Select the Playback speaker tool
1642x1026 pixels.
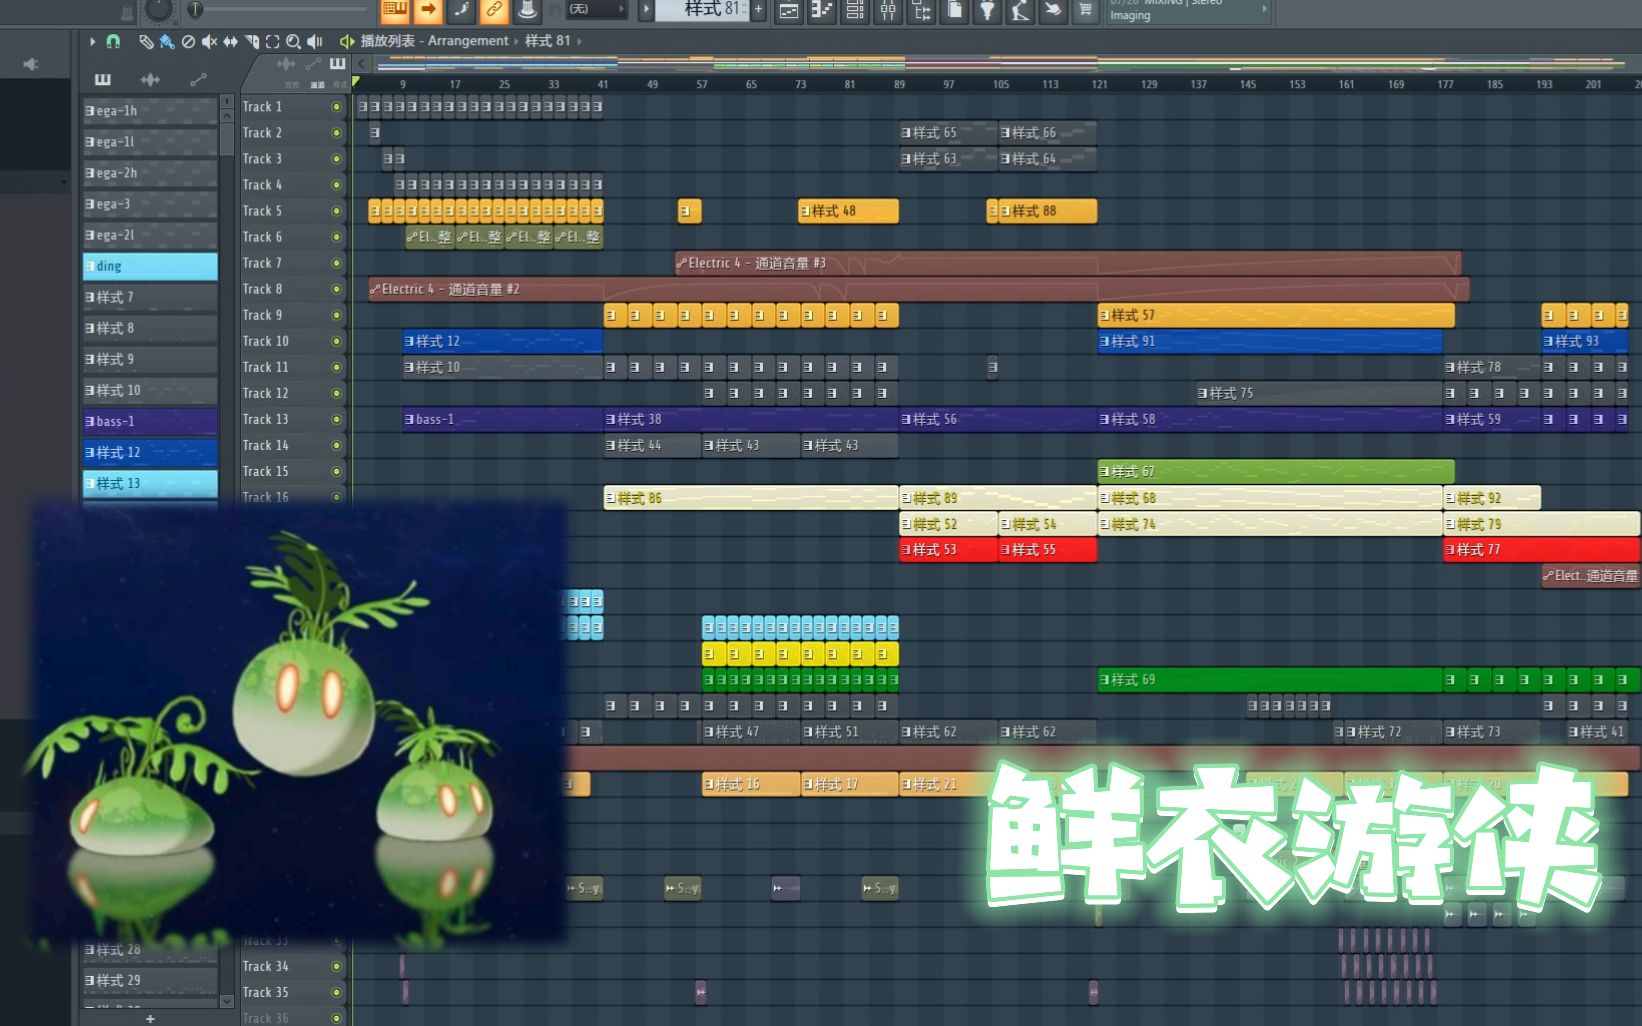(x=315, y=41)
